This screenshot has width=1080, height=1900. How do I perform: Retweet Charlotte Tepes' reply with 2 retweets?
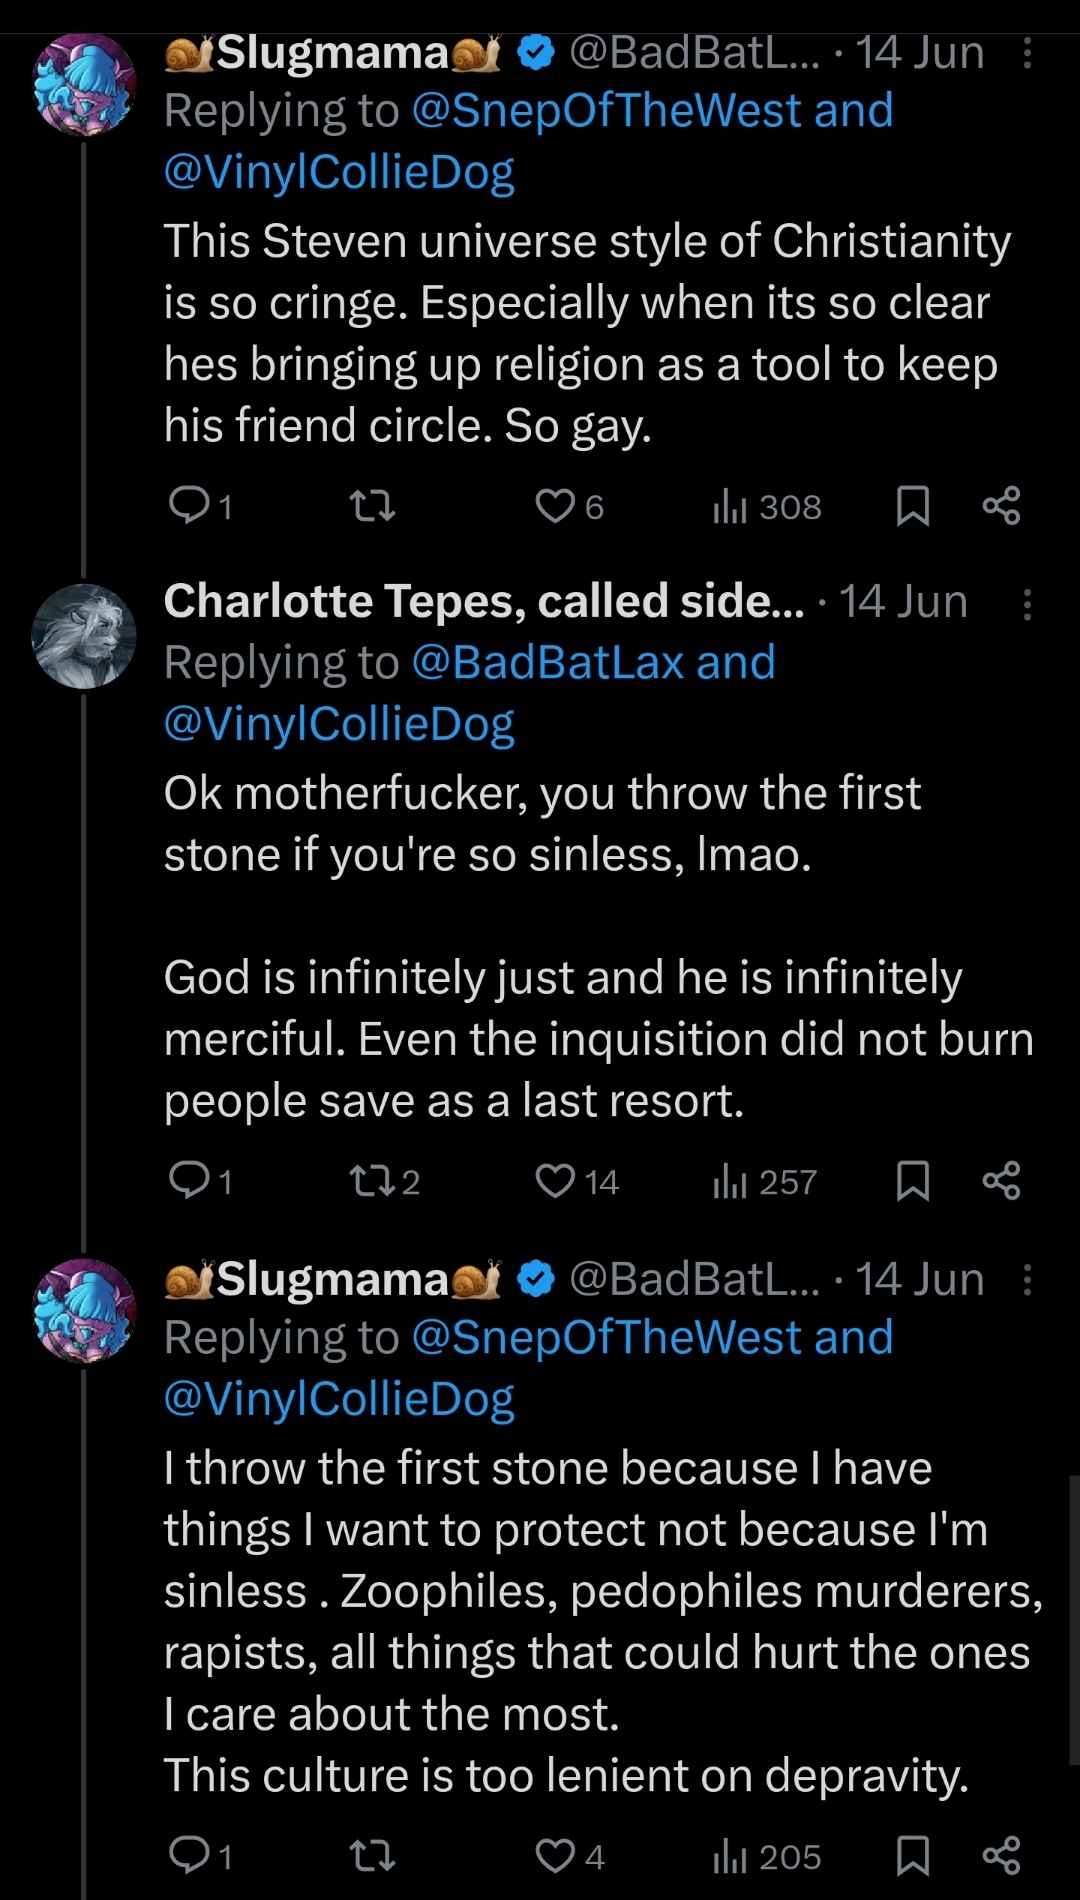(x=372, y=1181)
